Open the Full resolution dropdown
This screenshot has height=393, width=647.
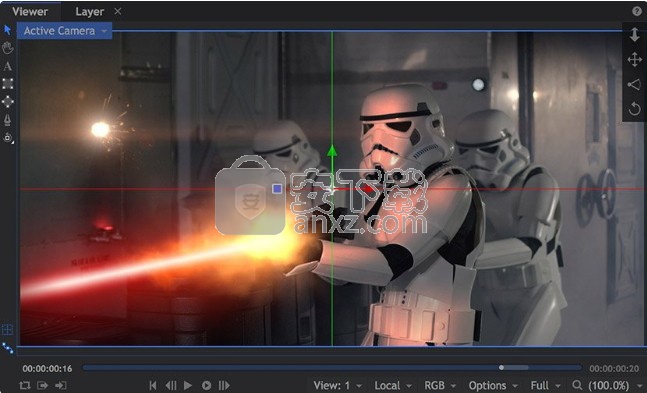pos(545,386)
